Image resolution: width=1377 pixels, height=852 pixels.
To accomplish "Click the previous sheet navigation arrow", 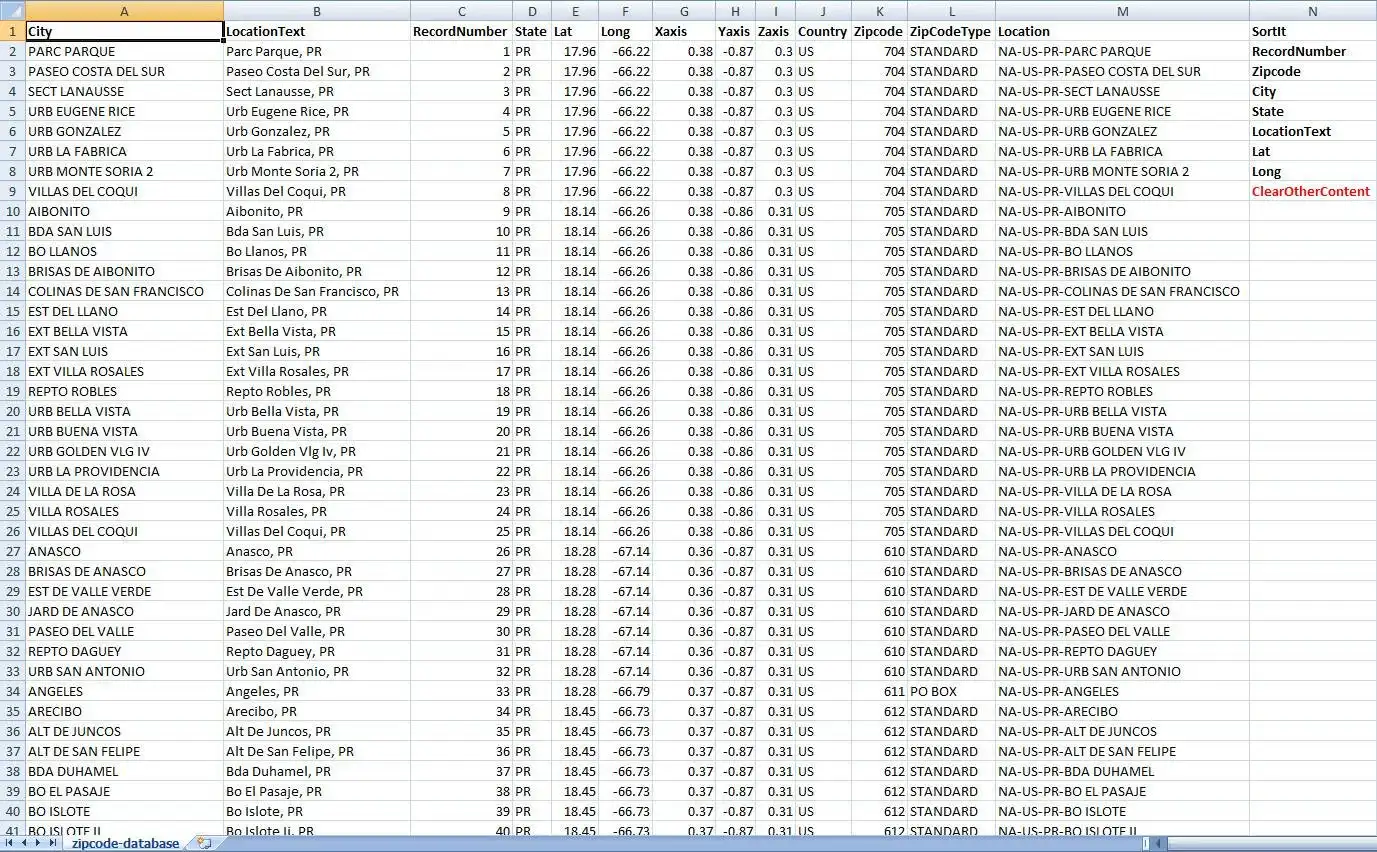I will [24, 843].
